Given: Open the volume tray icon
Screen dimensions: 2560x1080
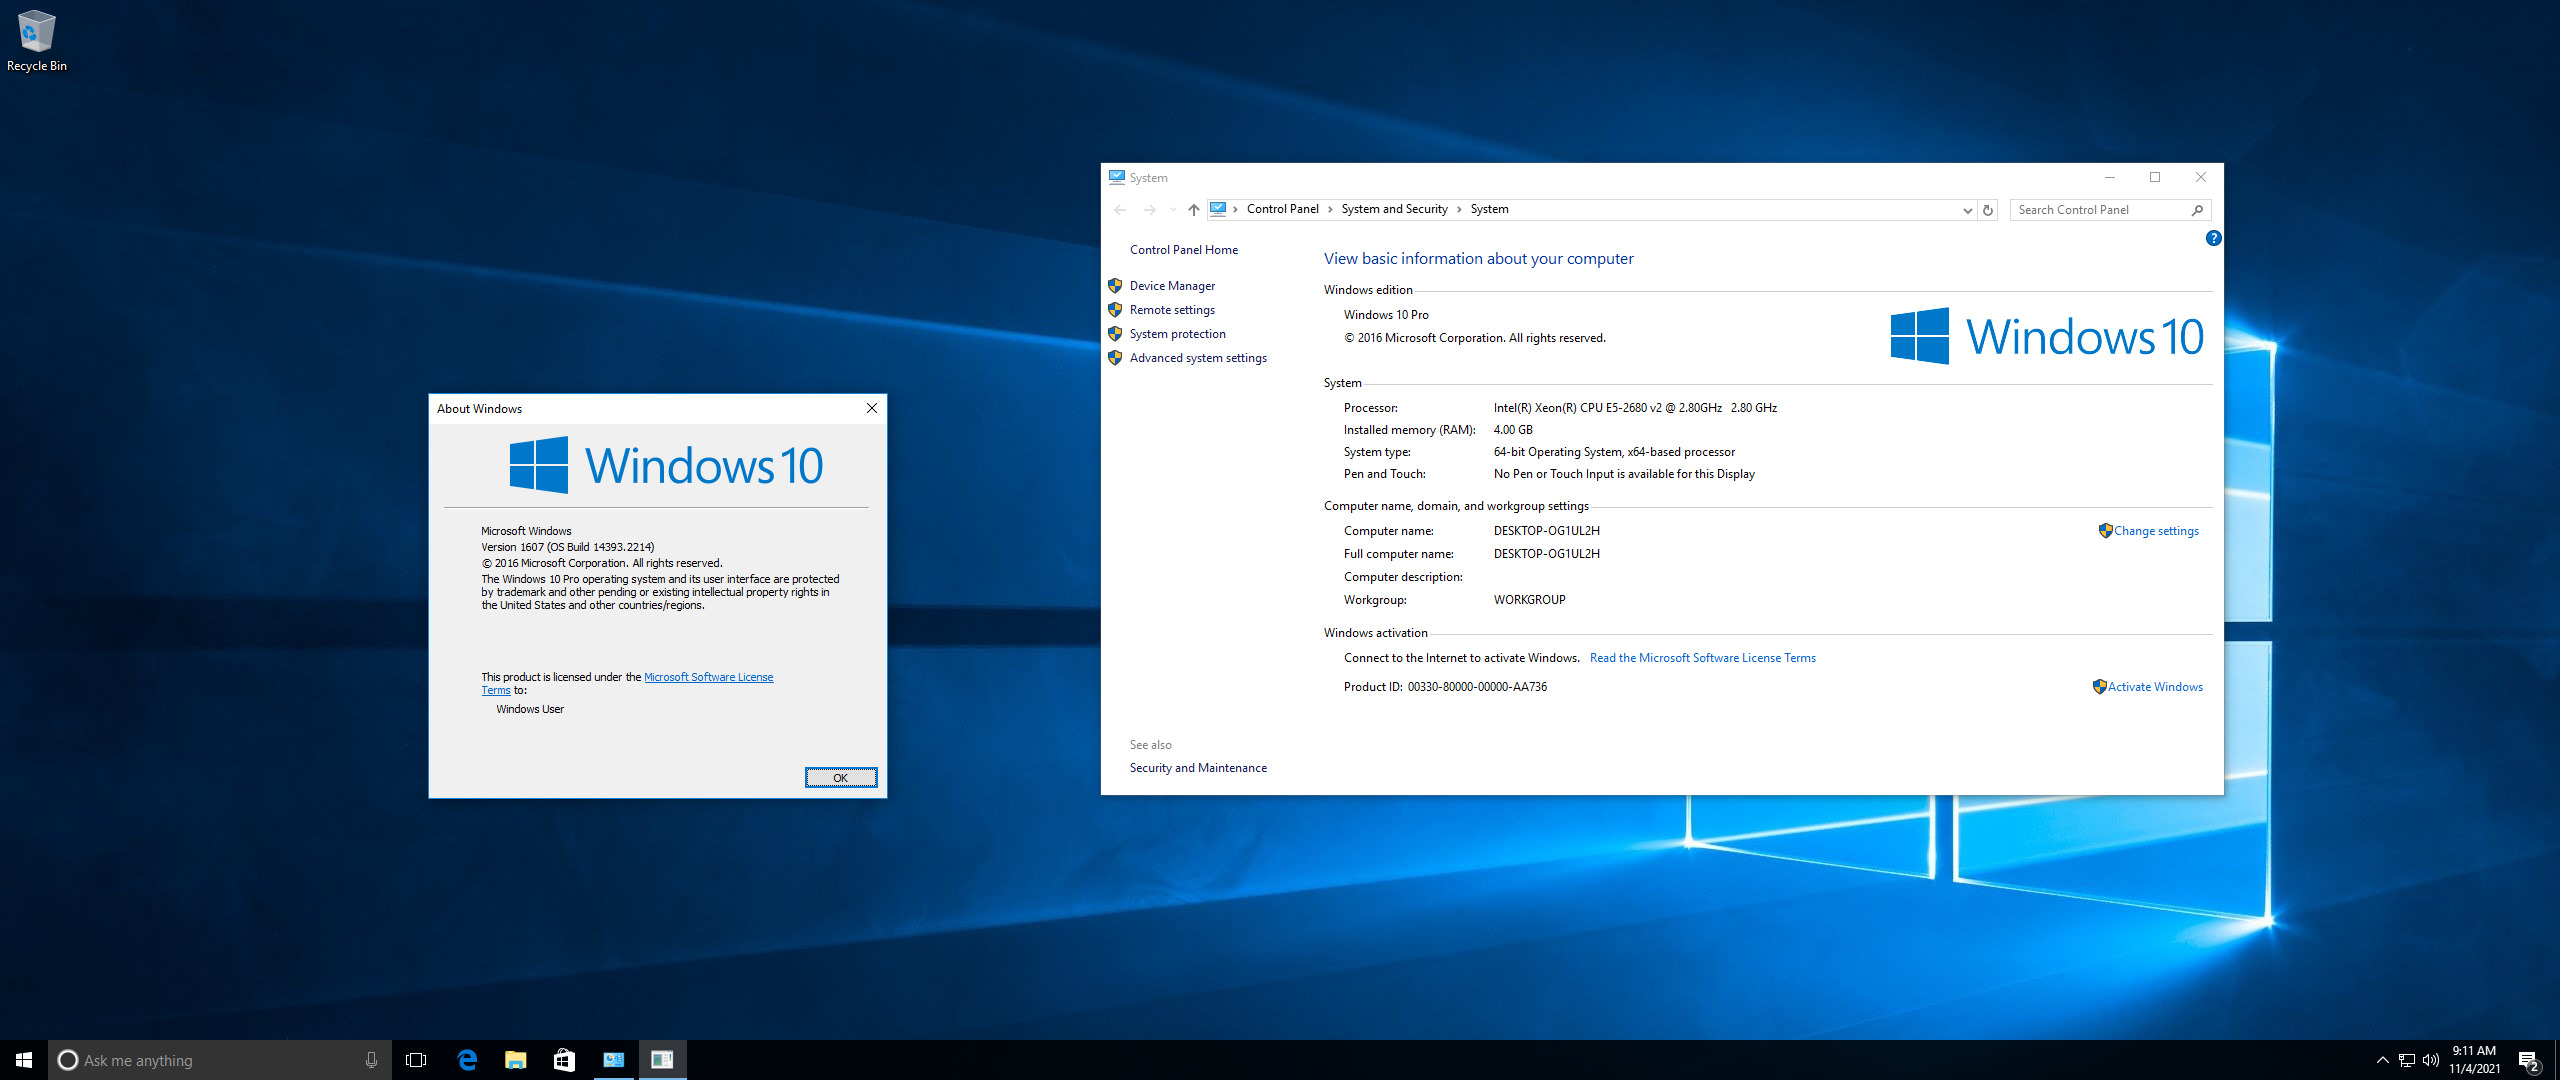Looking at the screenshot, I should [x=2431, y=1060].
